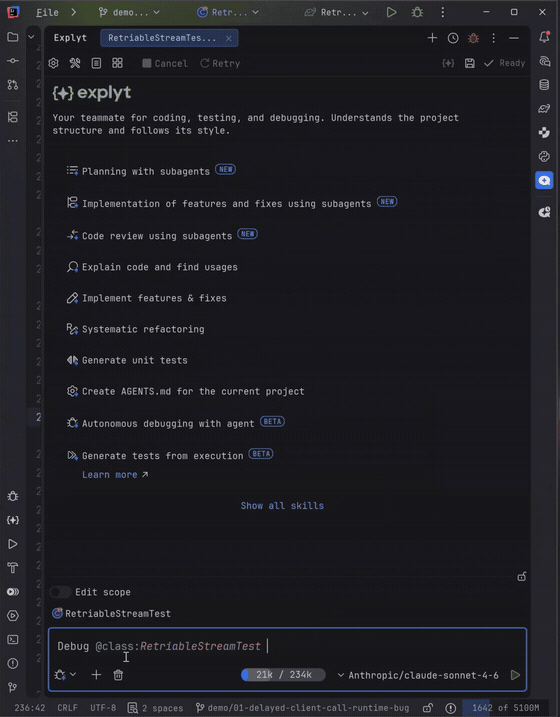Delete prompt with trash icon
The width and height of the screenshot is (560, 717).
[118, 675]
